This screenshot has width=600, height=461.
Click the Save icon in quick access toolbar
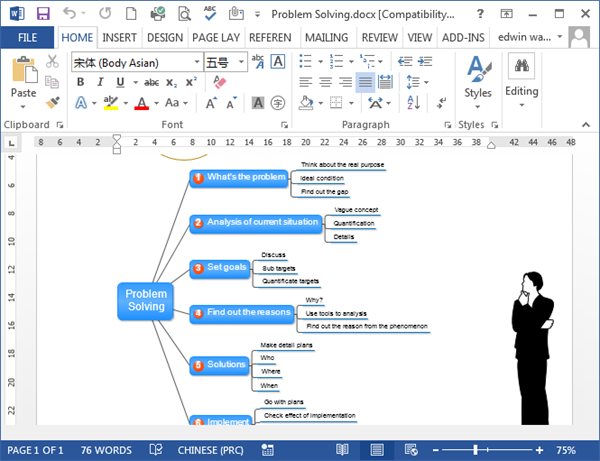tap(41, 14)
